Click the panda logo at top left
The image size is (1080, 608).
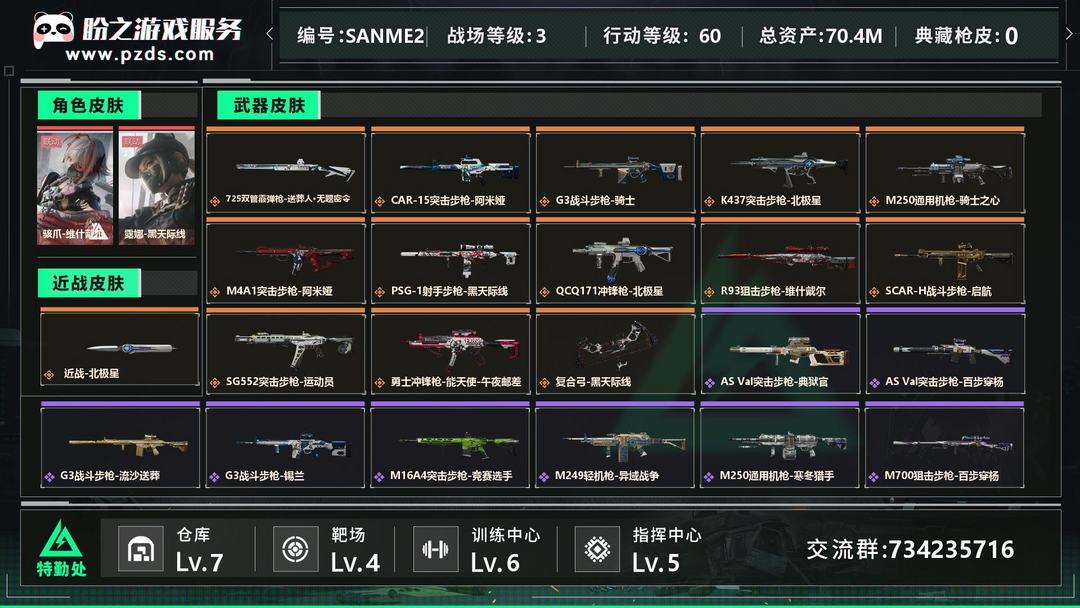53,30
